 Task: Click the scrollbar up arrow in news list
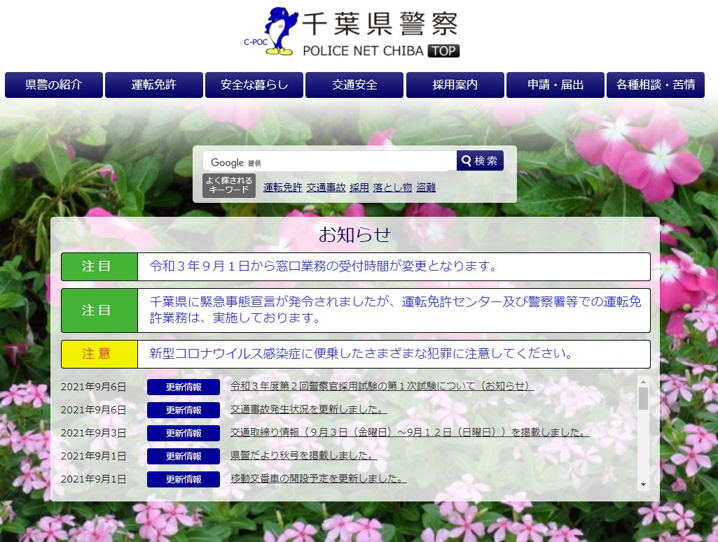pyautogui.click(x=642, y=383)
